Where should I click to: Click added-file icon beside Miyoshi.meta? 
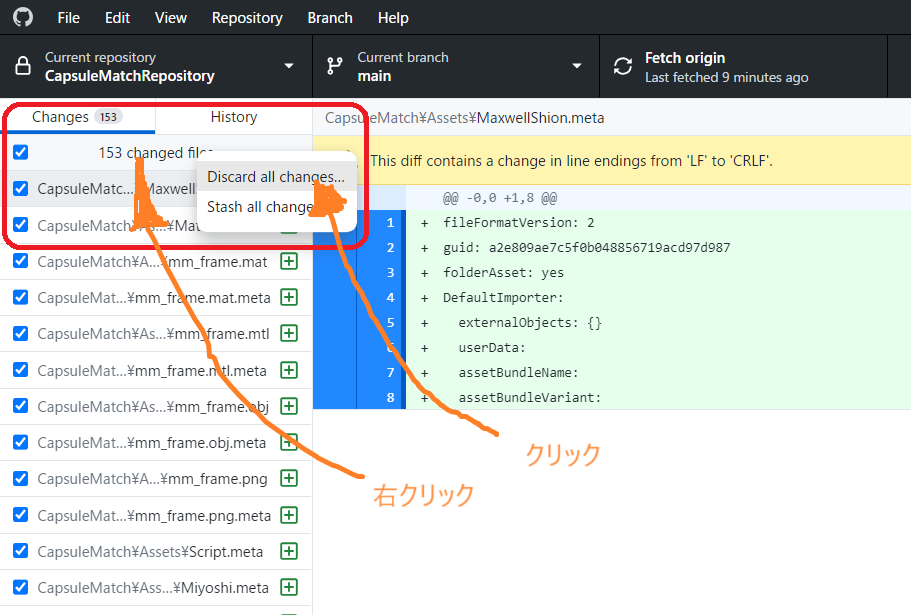[x=289, y=587]
